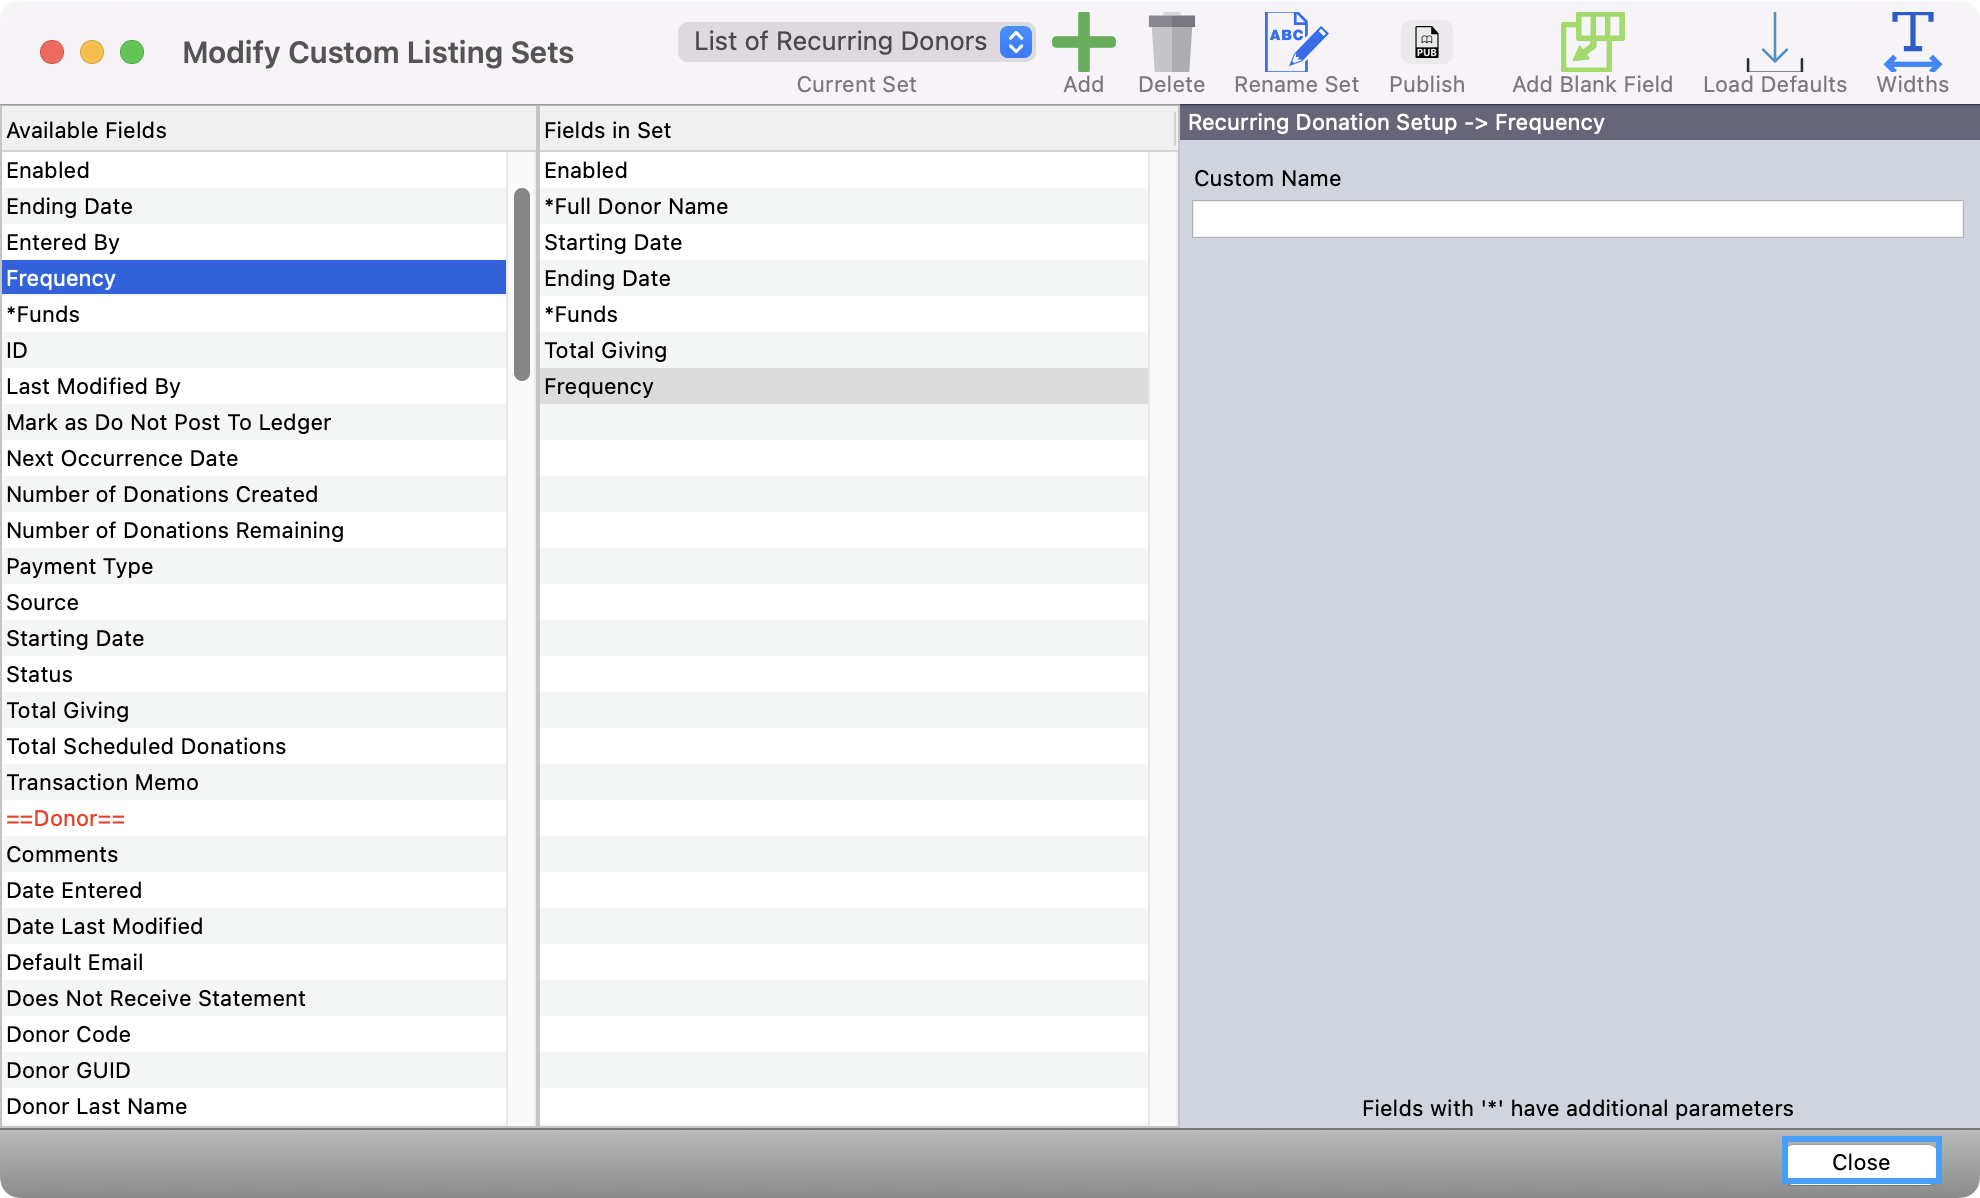
Task: Click the Available Fields scrollbar thumb
Action: point(521,284)
